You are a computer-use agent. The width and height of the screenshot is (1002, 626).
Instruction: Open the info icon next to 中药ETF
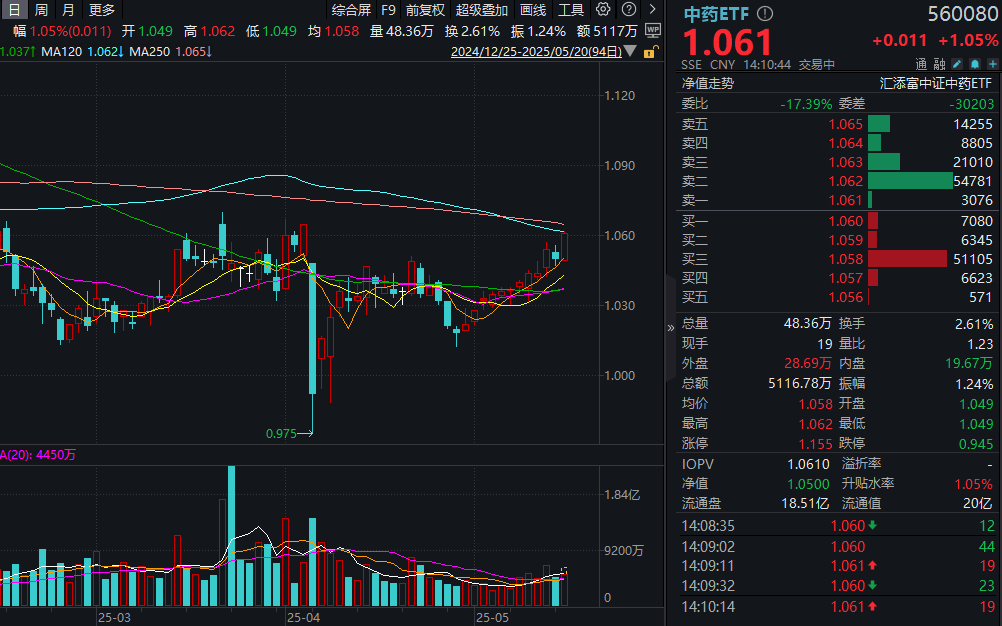[x=763, y=15]
